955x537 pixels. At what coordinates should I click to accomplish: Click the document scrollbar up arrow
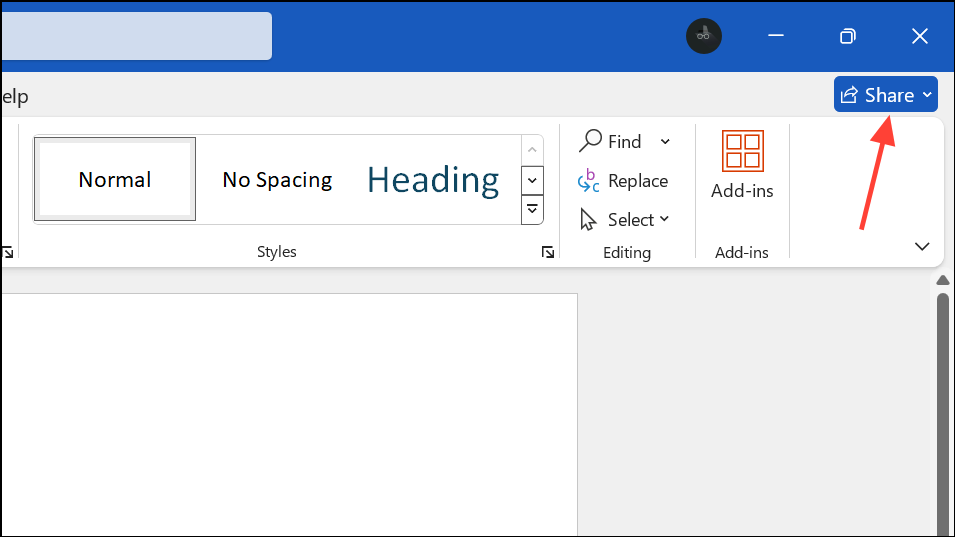click(x=942, y=281)
